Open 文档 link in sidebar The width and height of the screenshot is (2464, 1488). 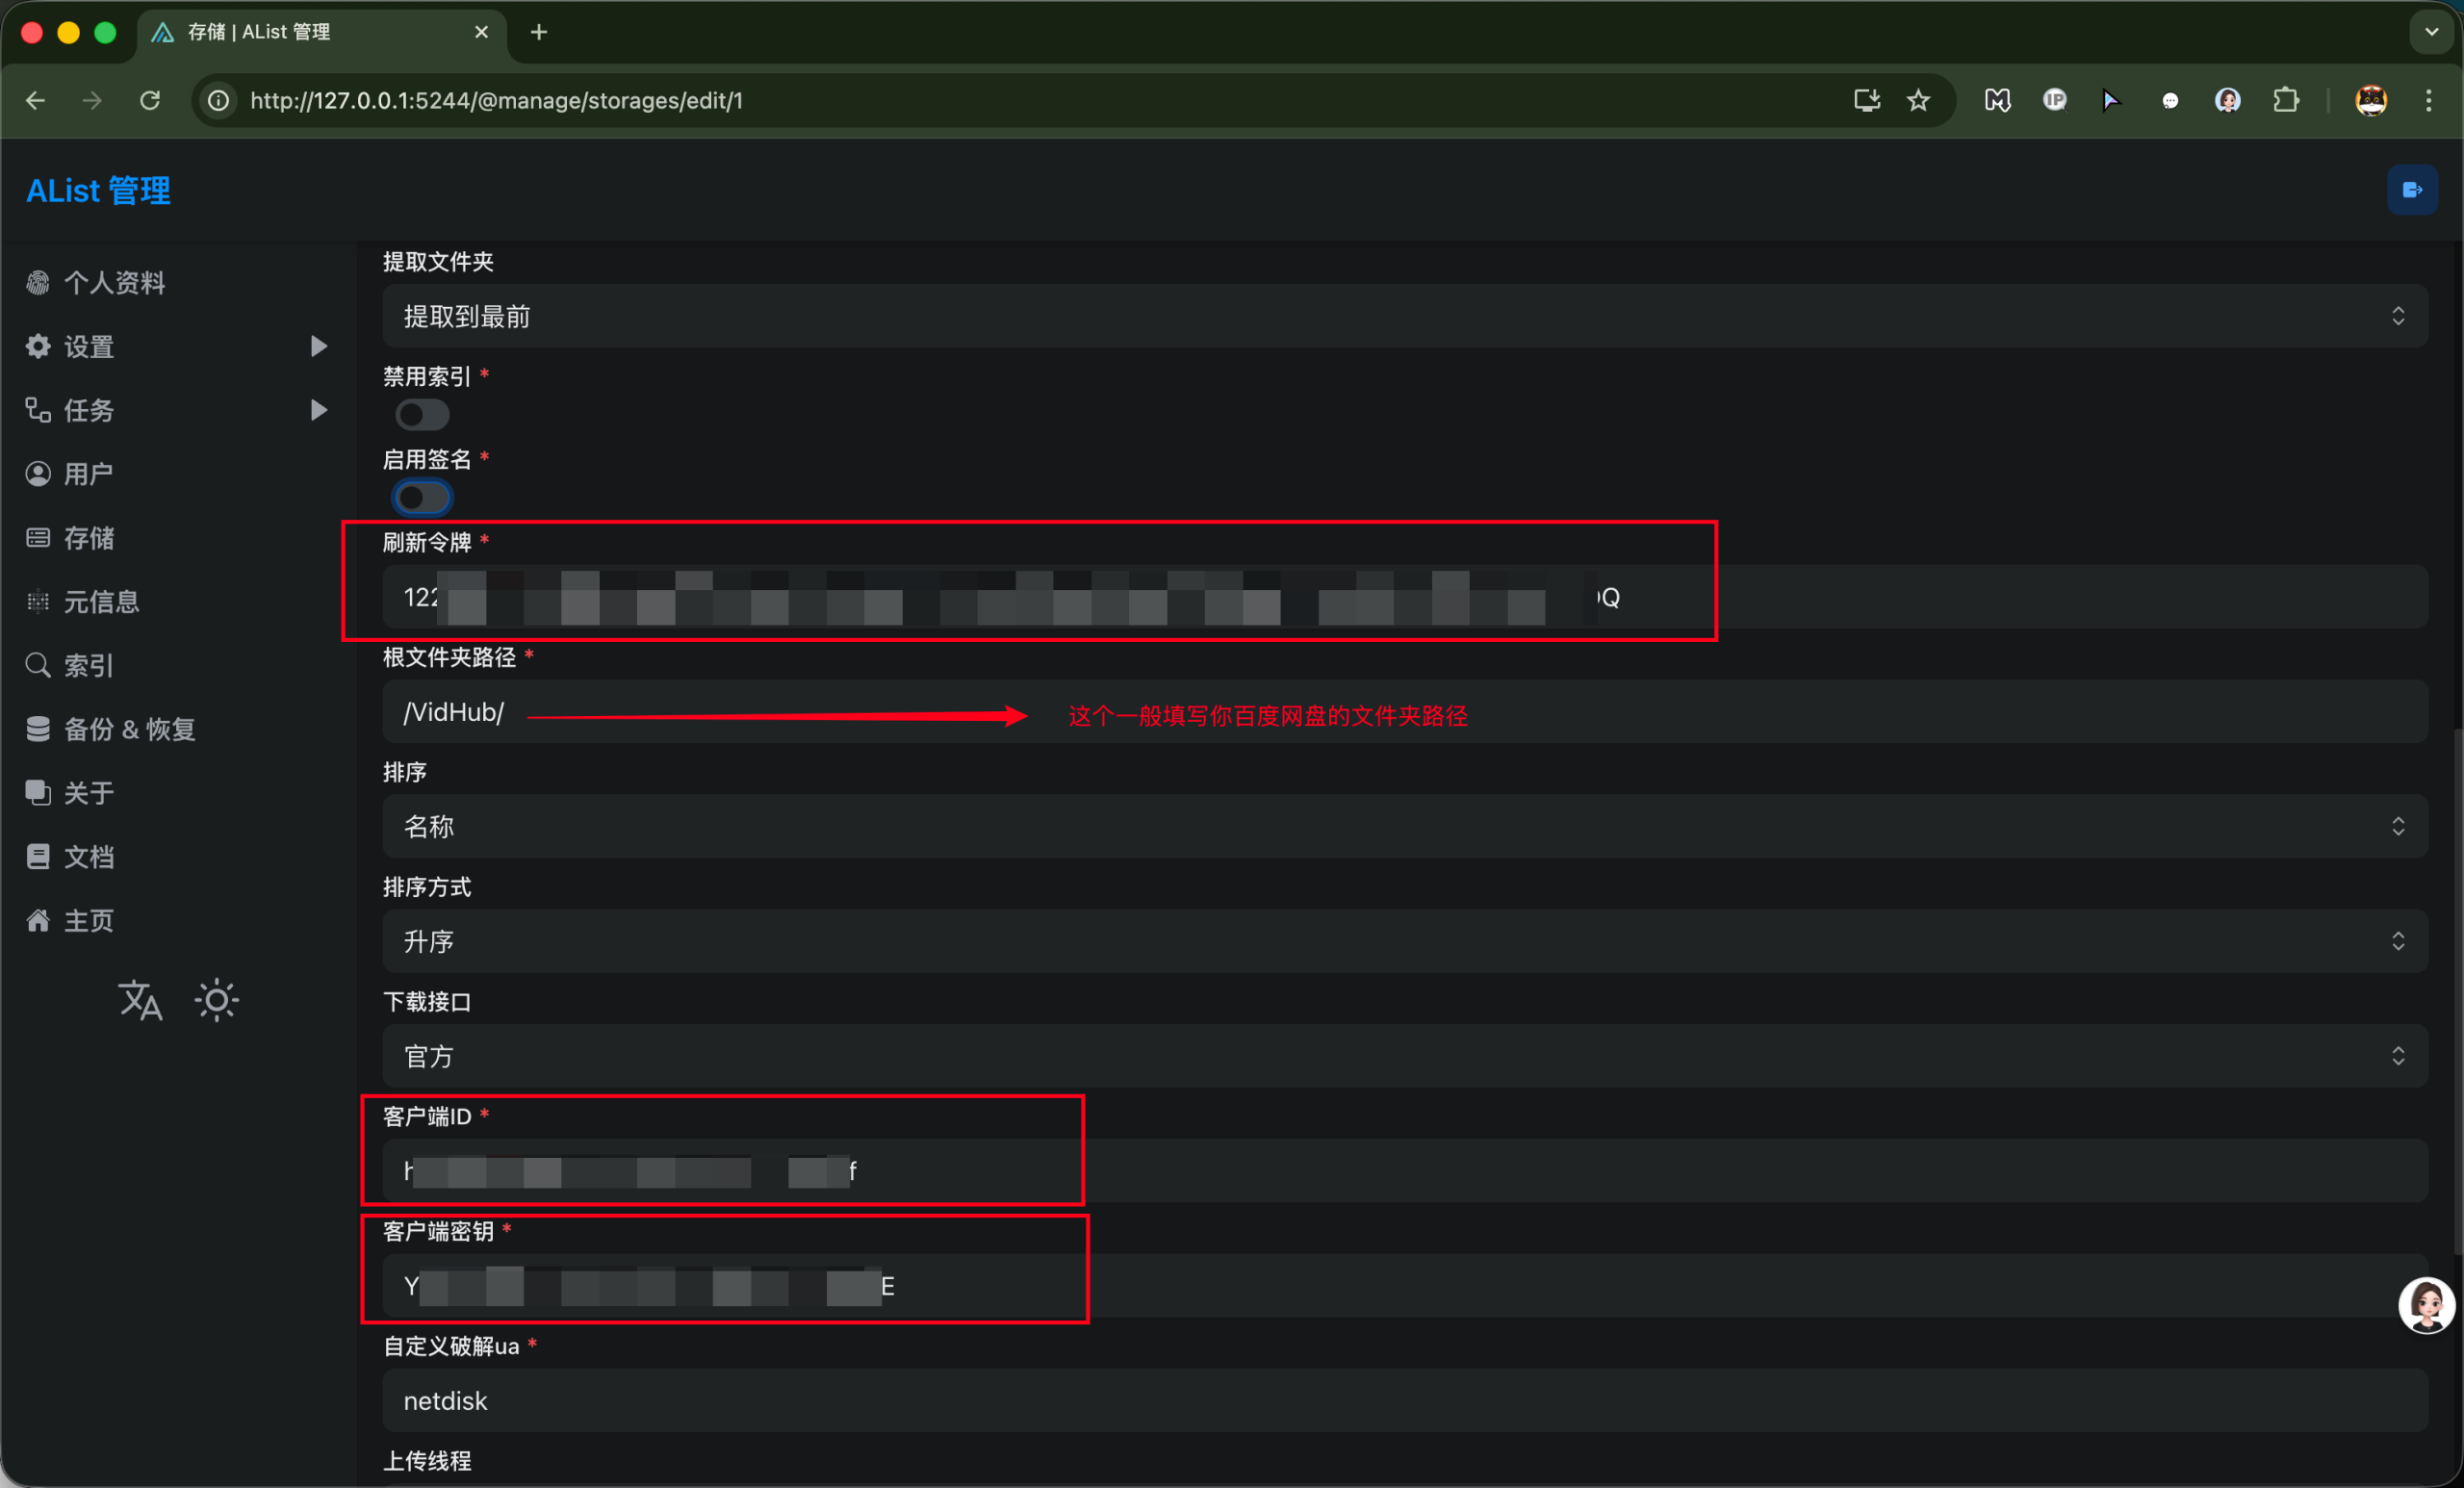[88, 857]
